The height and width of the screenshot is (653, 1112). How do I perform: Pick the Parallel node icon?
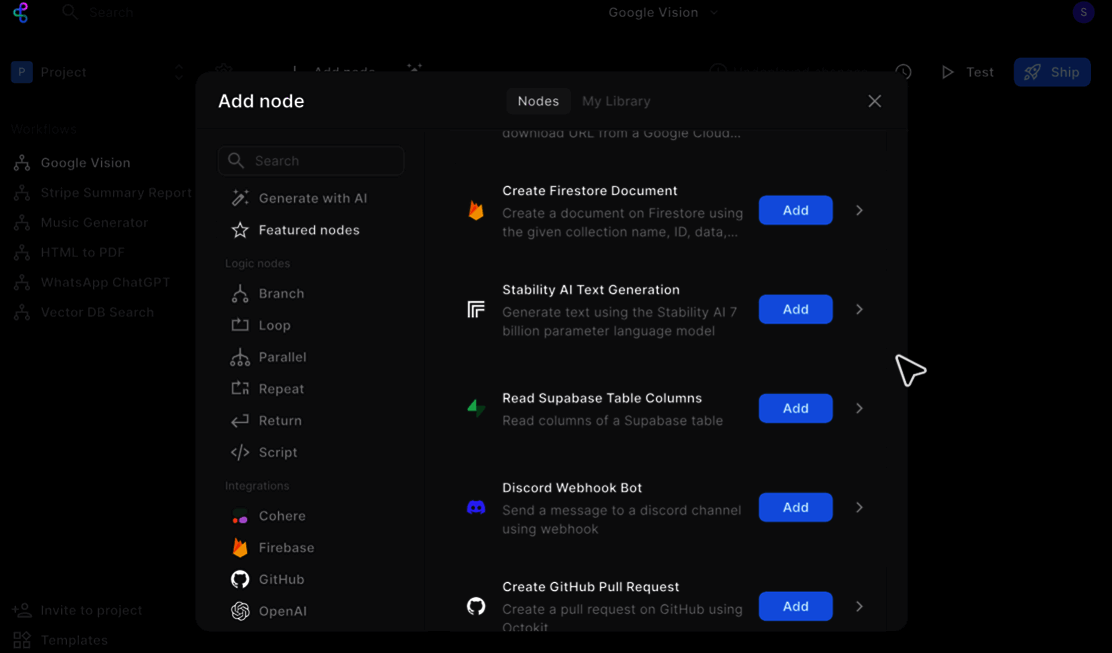coord(240,357)
